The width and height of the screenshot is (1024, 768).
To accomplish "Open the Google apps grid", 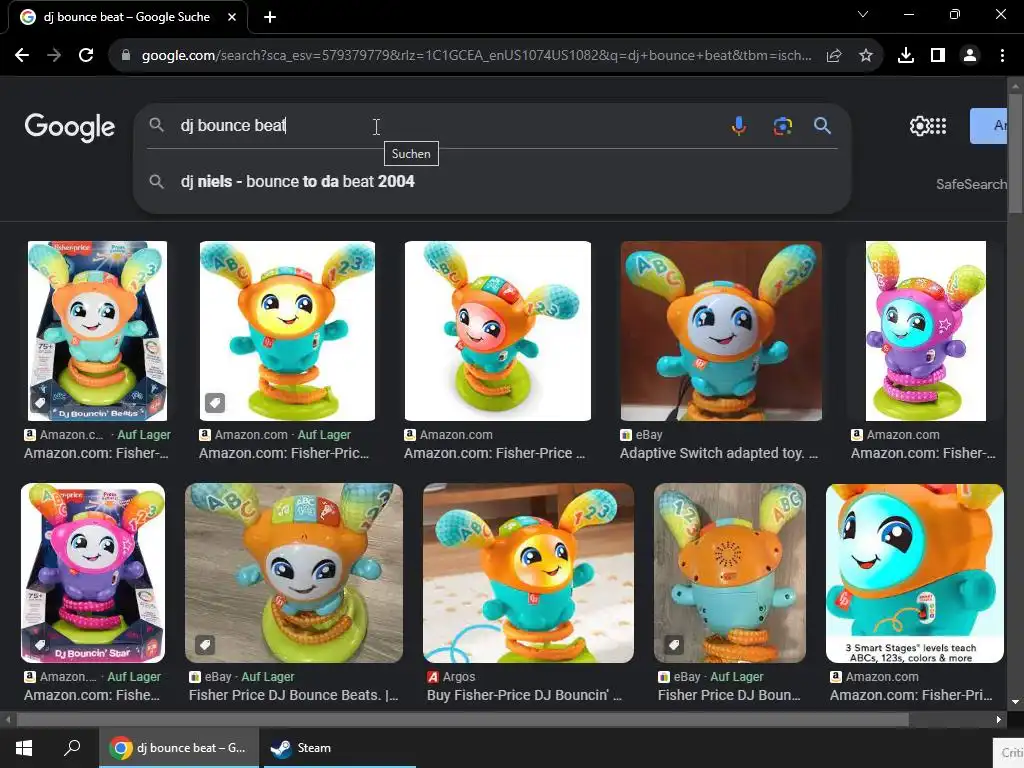I will [938, 125].
